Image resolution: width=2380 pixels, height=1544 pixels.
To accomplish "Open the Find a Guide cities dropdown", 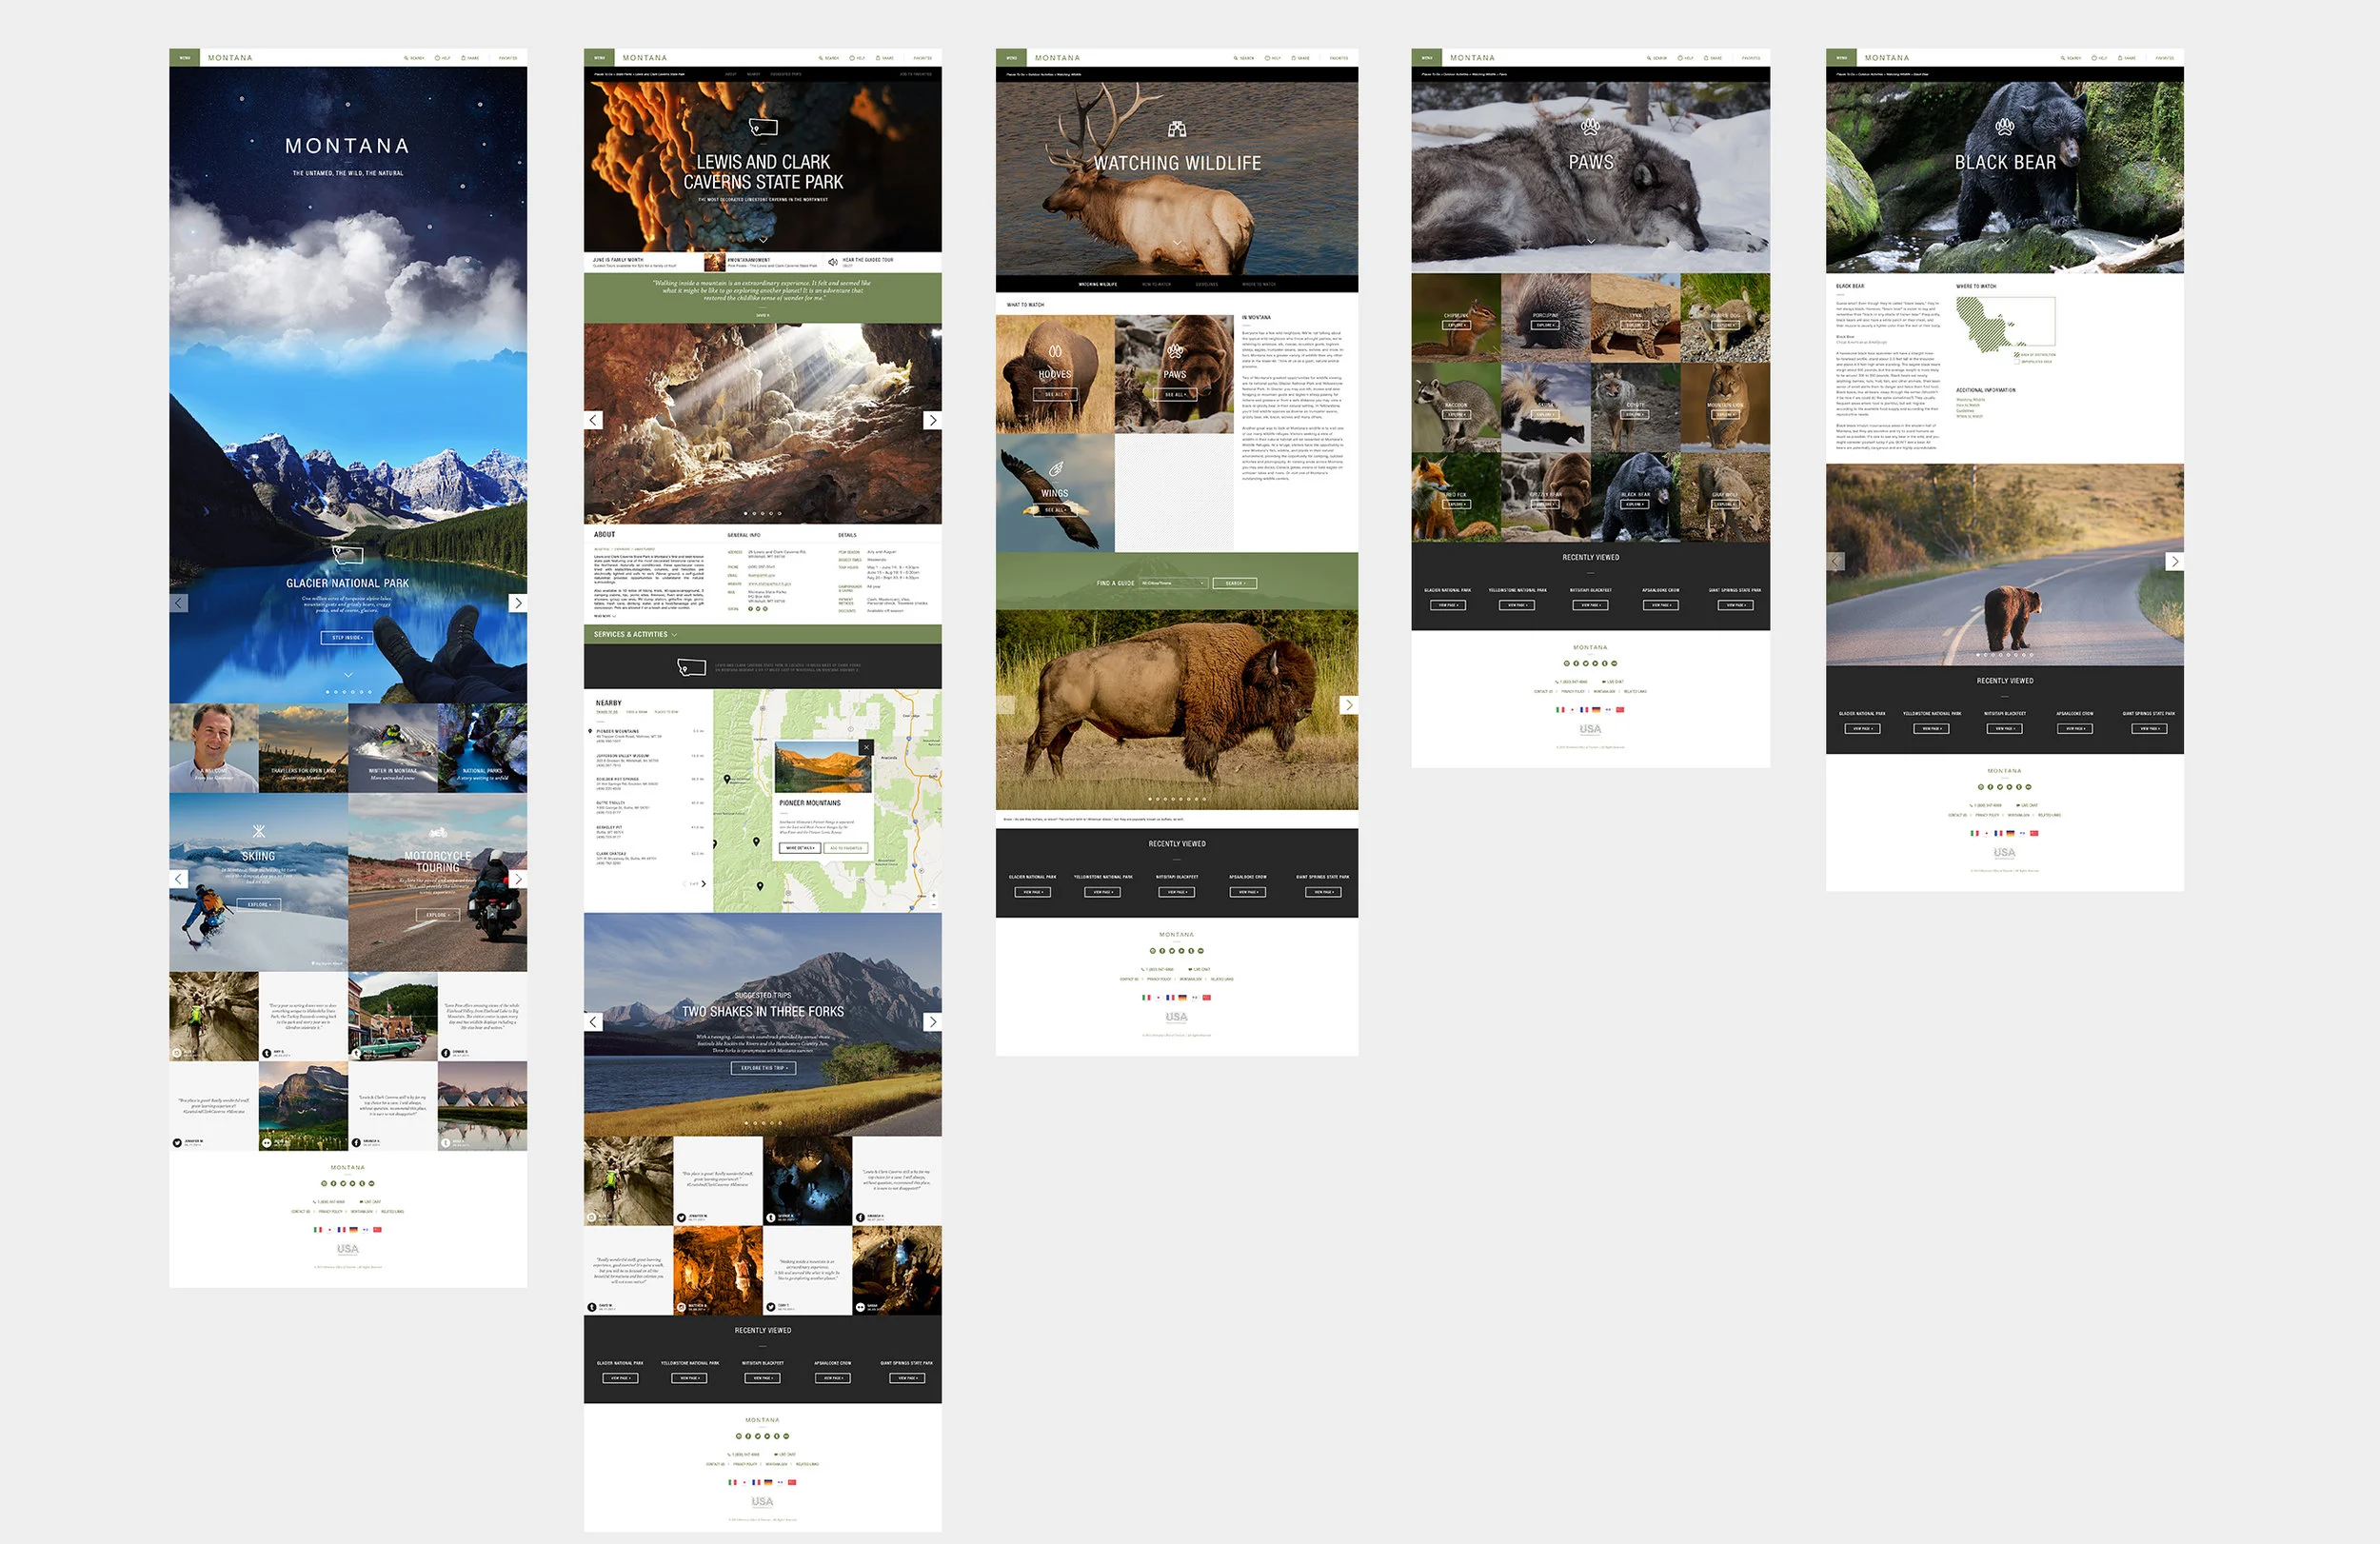I will (x=1174, y=583).
